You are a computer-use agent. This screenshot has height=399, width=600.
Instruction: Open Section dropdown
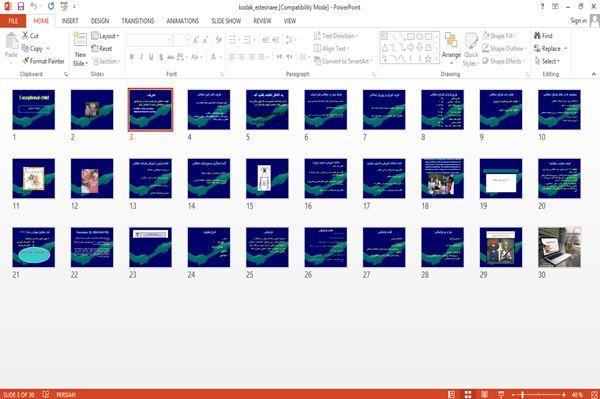tap(106, 61)
